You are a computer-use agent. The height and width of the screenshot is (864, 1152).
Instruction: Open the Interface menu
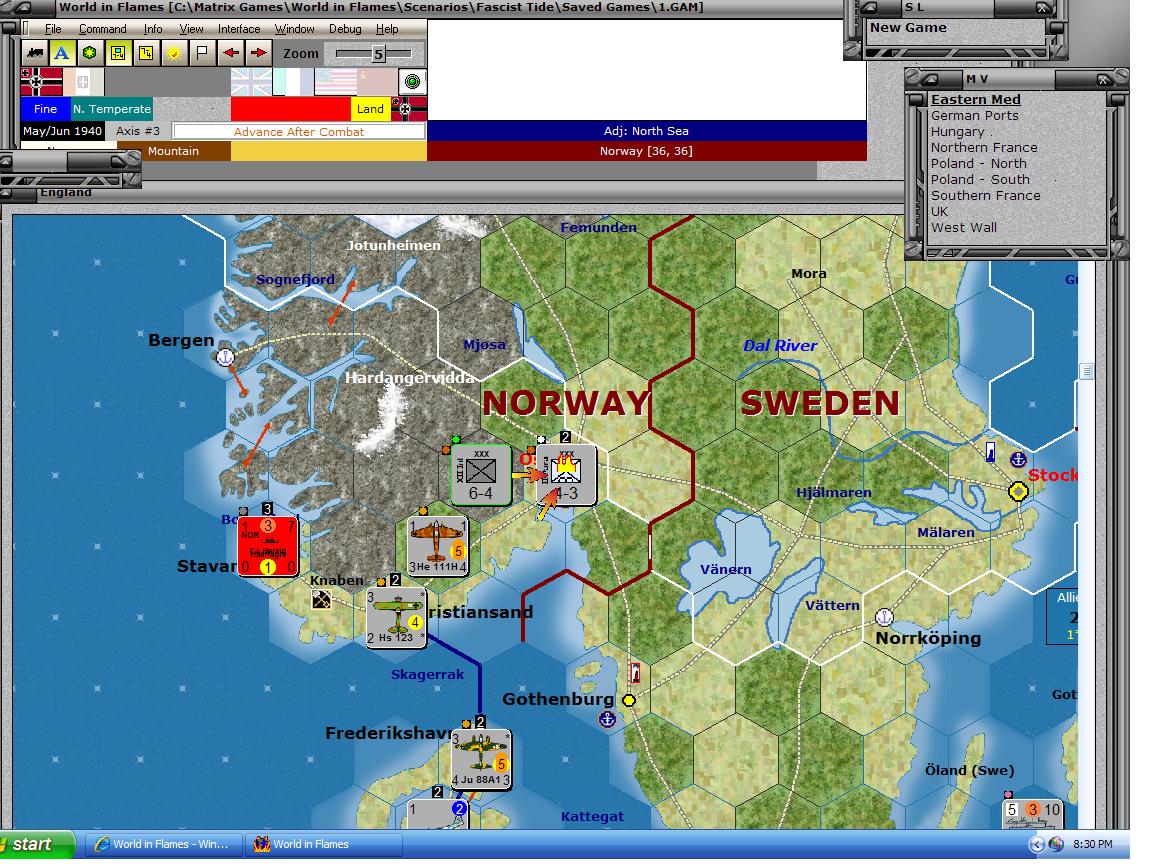click(239, 29)
